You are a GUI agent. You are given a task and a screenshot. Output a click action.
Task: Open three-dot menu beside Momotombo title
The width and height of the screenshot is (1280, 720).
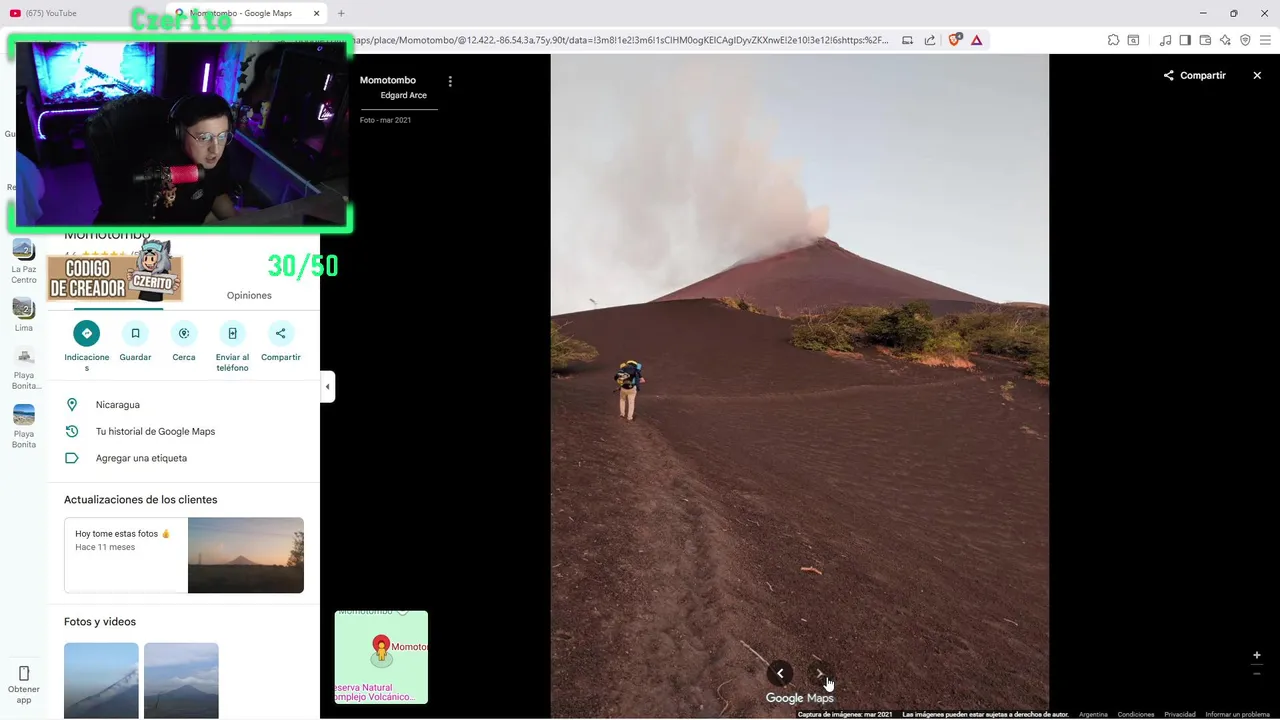click(450, 81)
